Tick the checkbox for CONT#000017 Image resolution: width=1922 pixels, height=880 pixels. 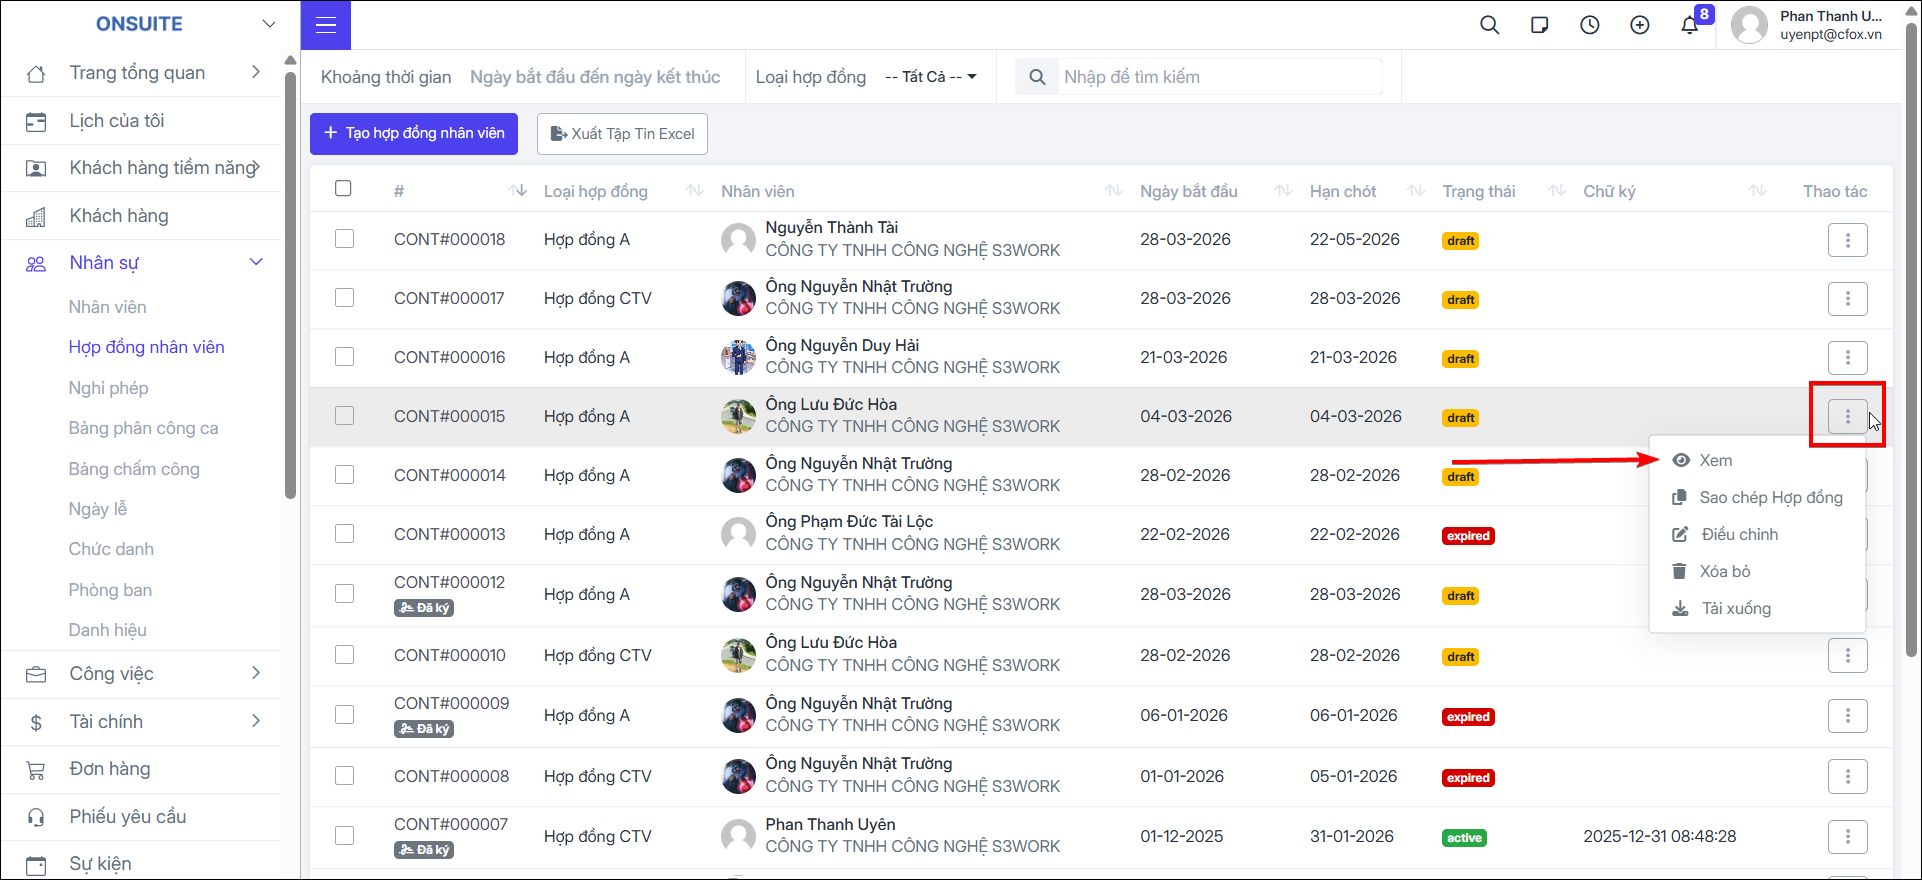[x=344, y=298]
